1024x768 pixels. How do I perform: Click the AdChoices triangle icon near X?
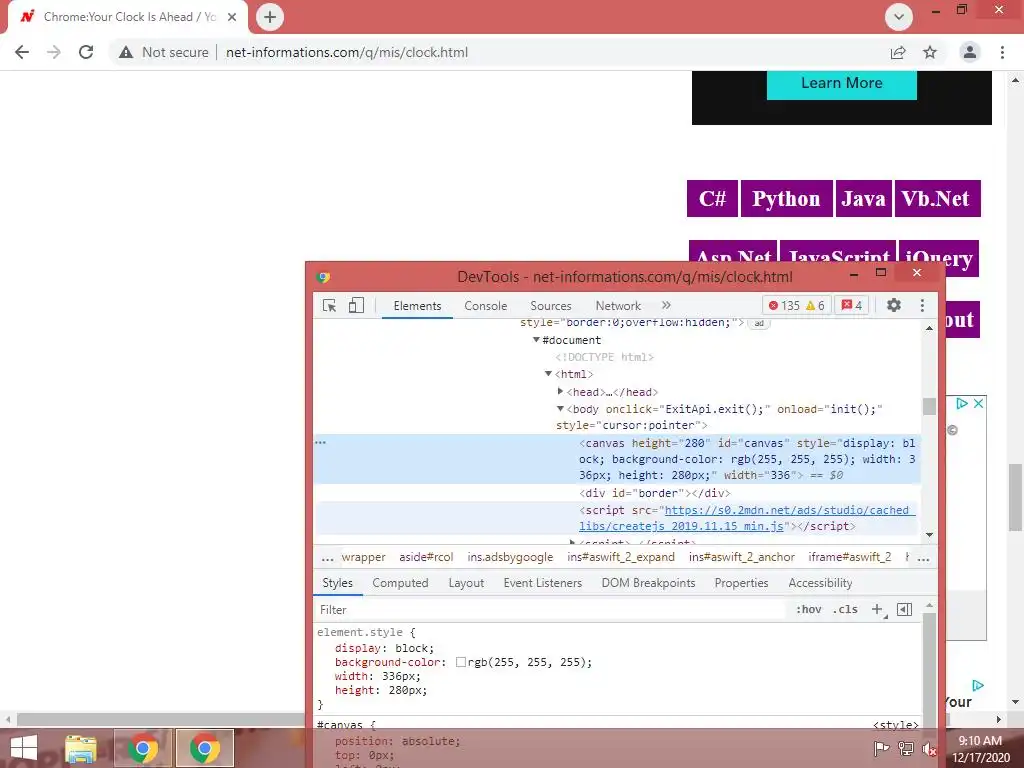(x=961, y=404)
